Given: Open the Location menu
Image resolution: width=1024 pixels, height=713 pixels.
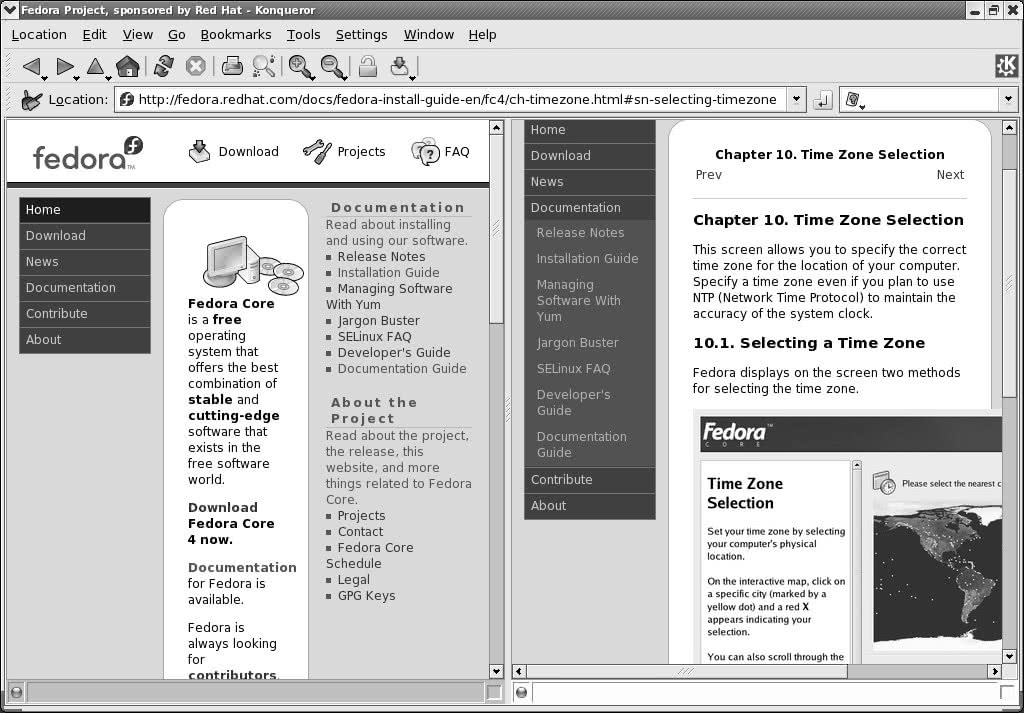Looking at the screenshot, I should (39, 35).
